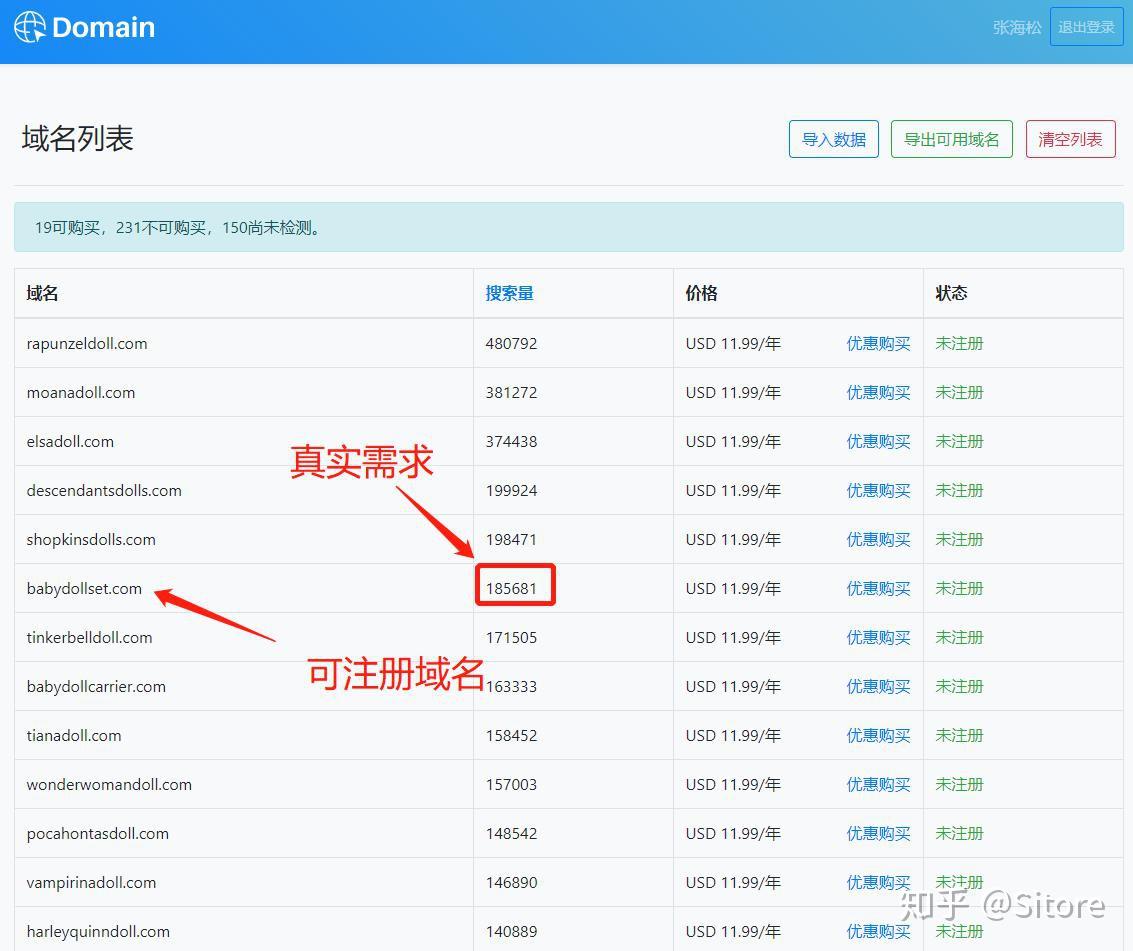Click the 未注册 status for tianadoll.com
The width and height of the screenshot is (1133, 951).
coord(960,736)
